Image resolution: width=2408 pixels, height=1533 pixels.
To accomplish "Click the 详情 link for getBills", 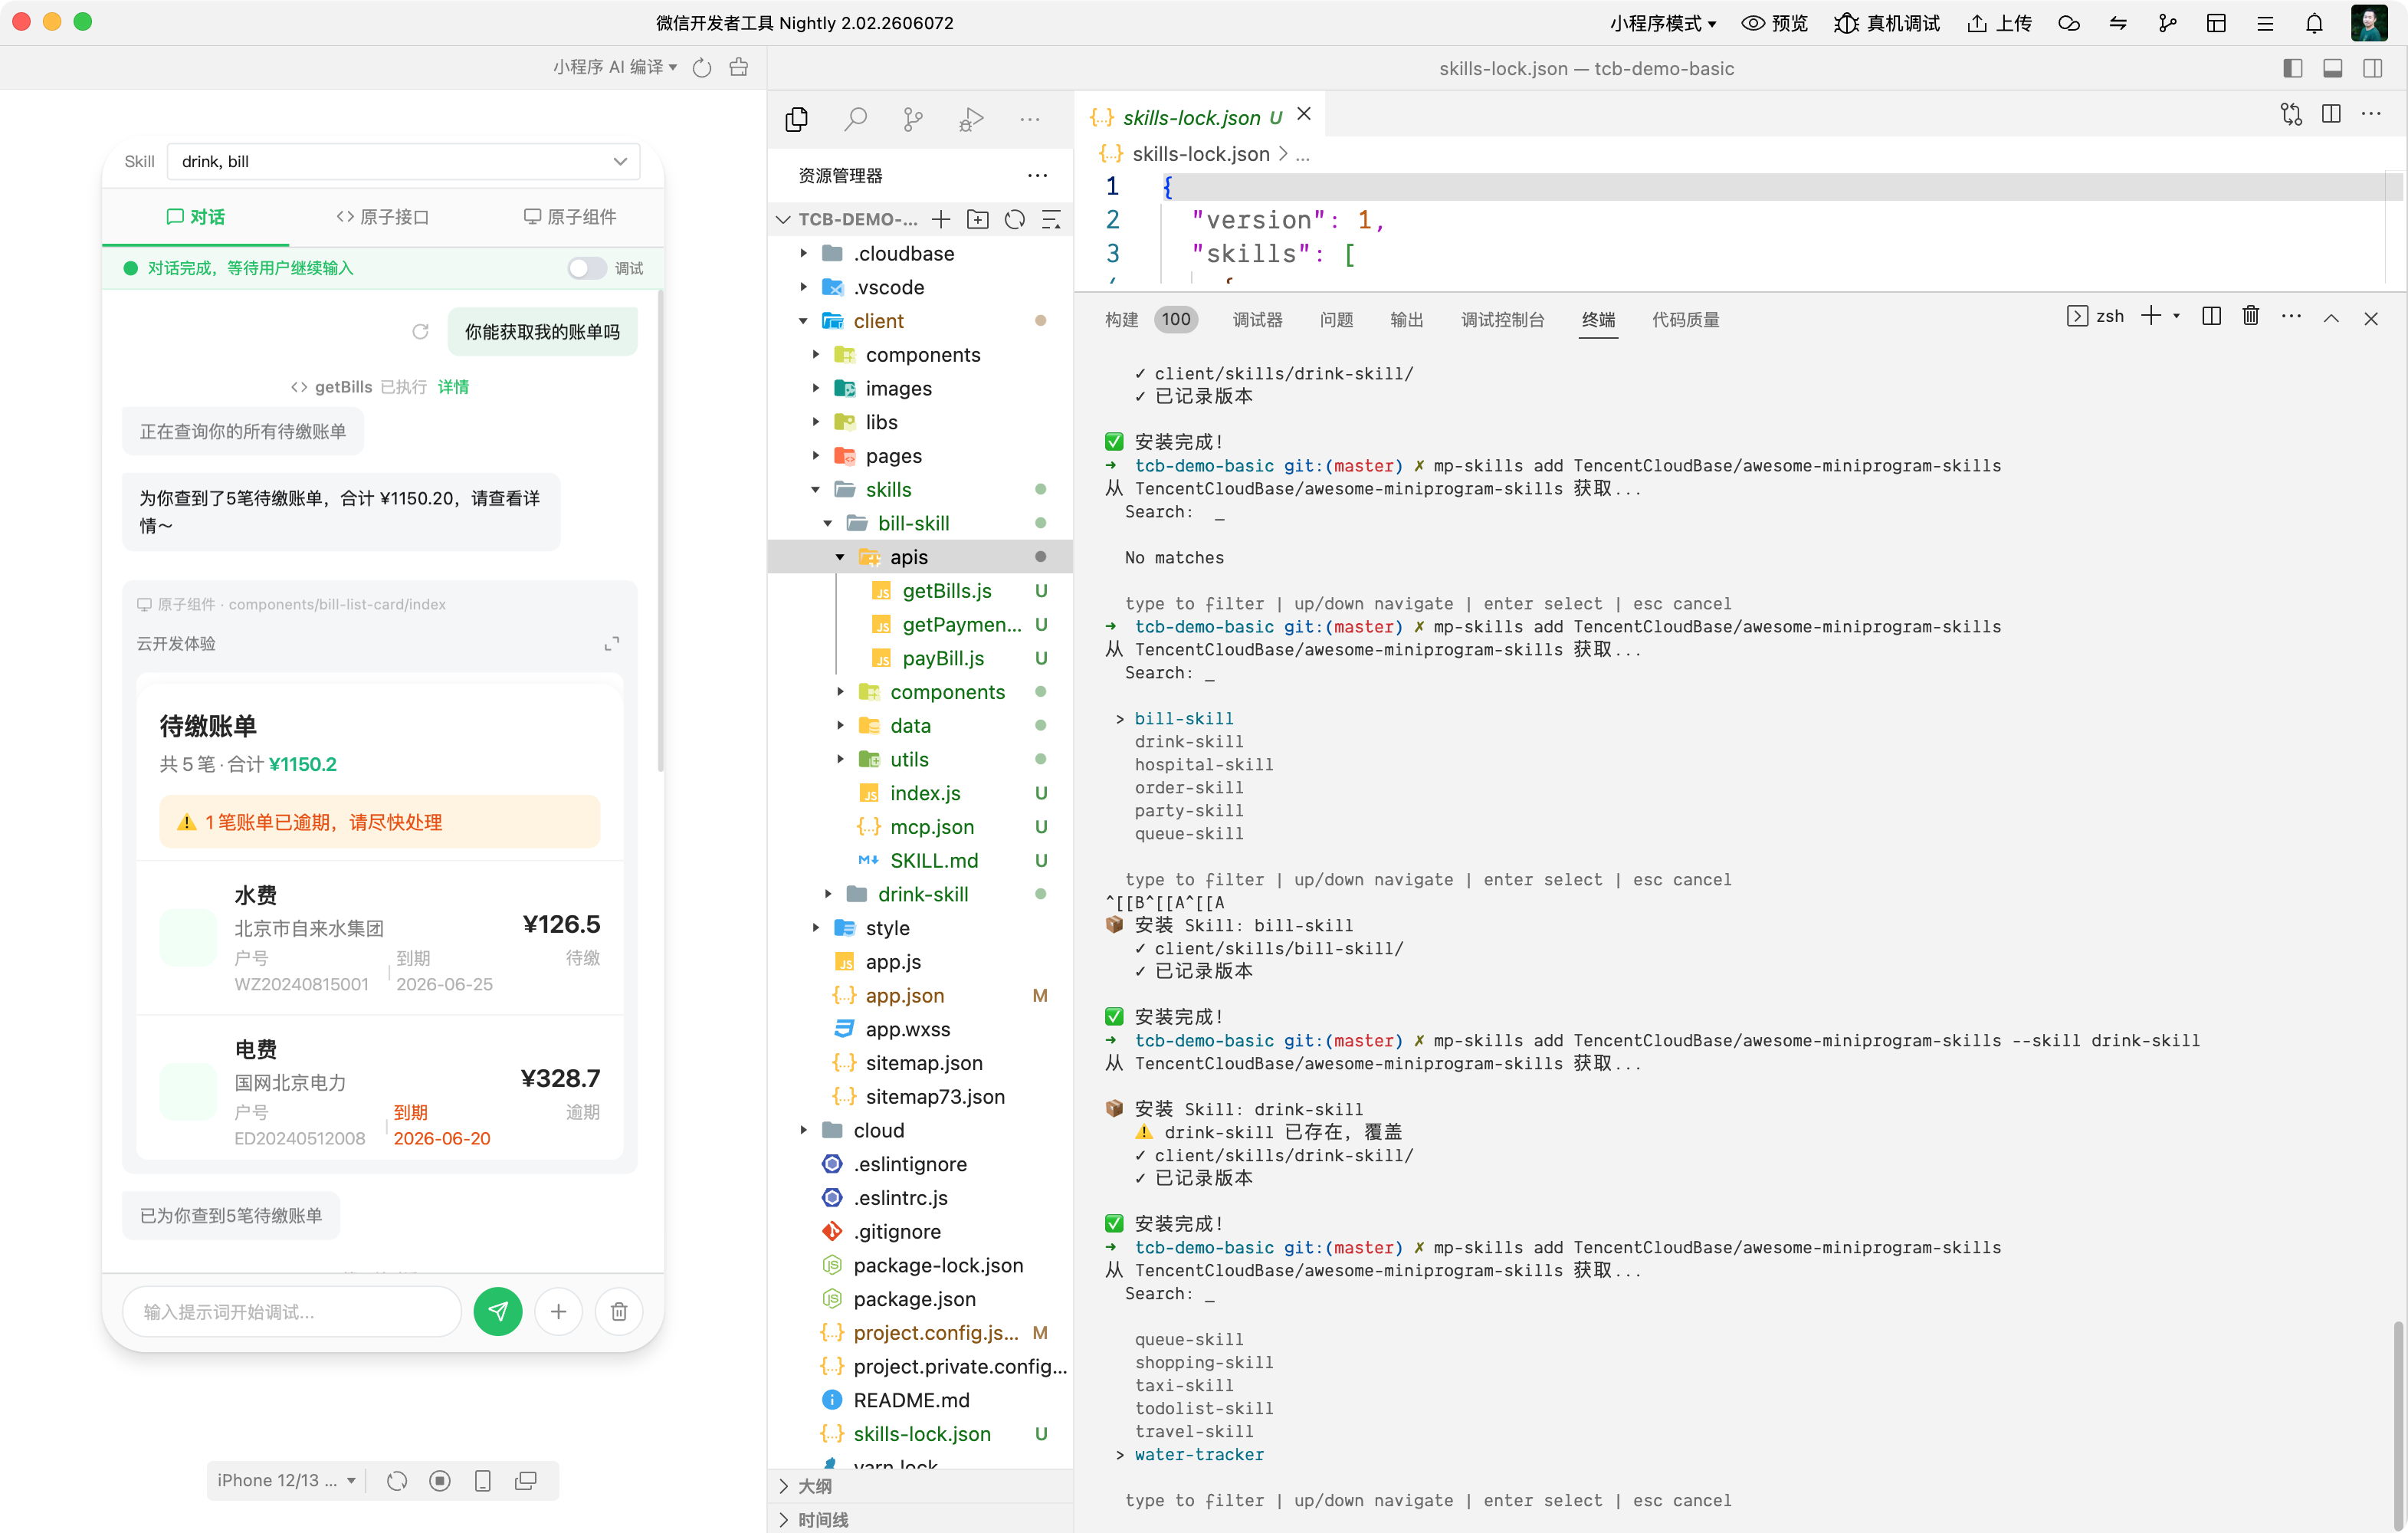I will tap(453, 387).
